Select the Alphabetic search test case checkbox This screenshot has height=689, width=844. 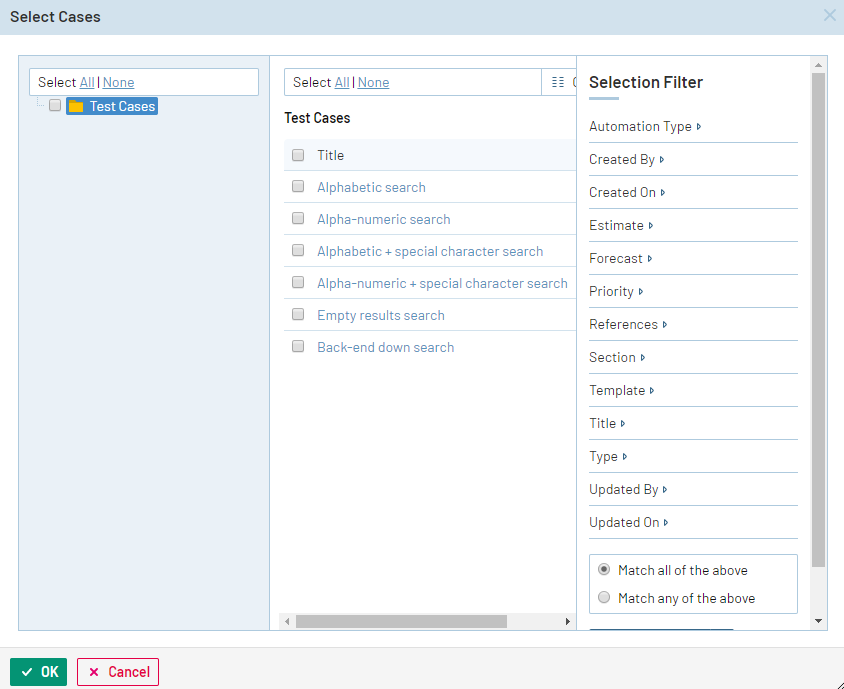point(297,187)
